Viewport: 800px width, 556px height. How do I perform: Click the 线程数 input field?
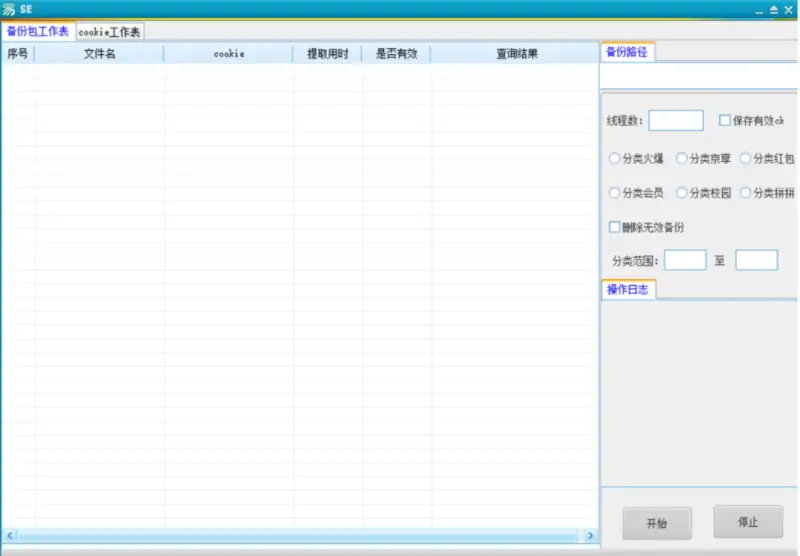[676, 121]
